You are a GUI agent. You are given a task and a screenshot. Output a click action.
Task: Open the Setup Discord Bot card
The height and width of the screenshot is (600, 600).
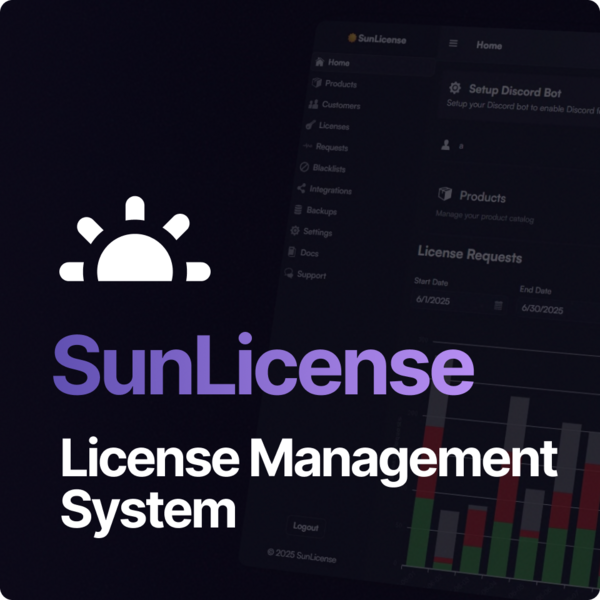click(x=520, y=96)
